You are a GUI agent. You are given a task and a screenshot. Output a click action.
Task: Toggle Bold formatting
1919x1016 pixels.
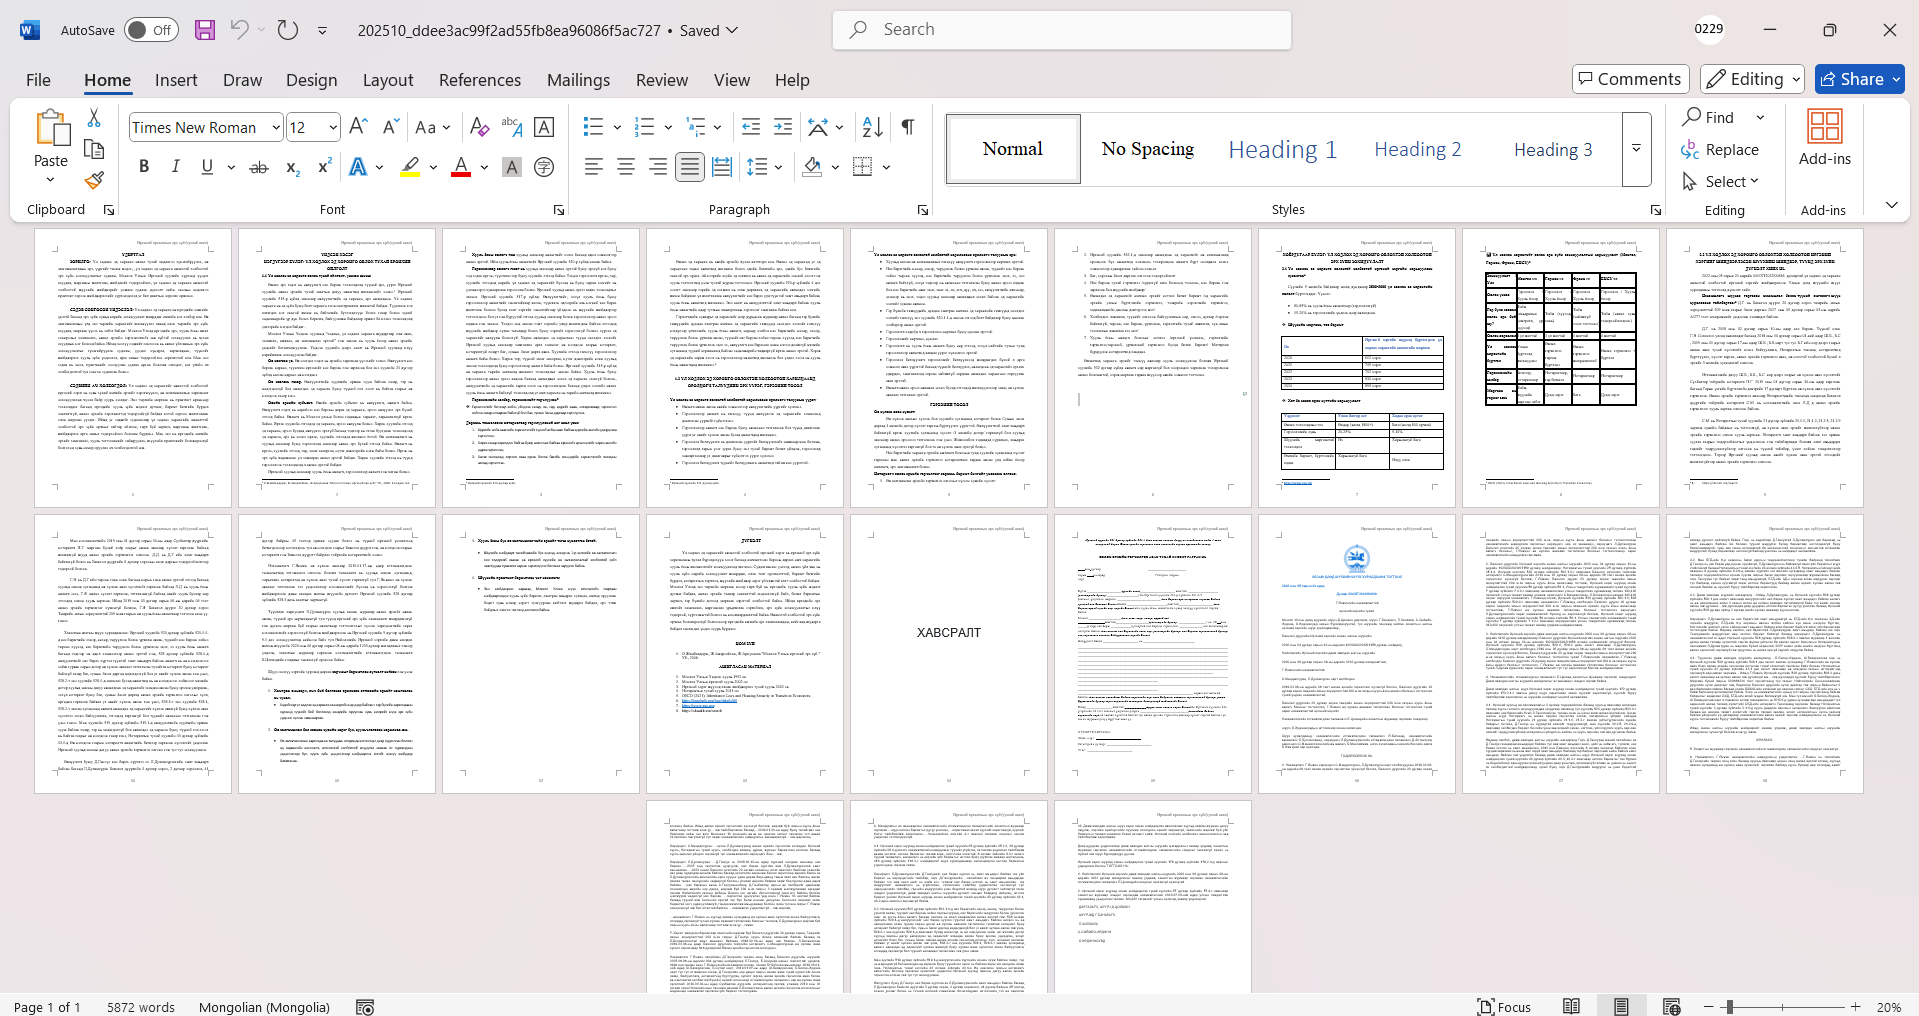tap(144, 167)
